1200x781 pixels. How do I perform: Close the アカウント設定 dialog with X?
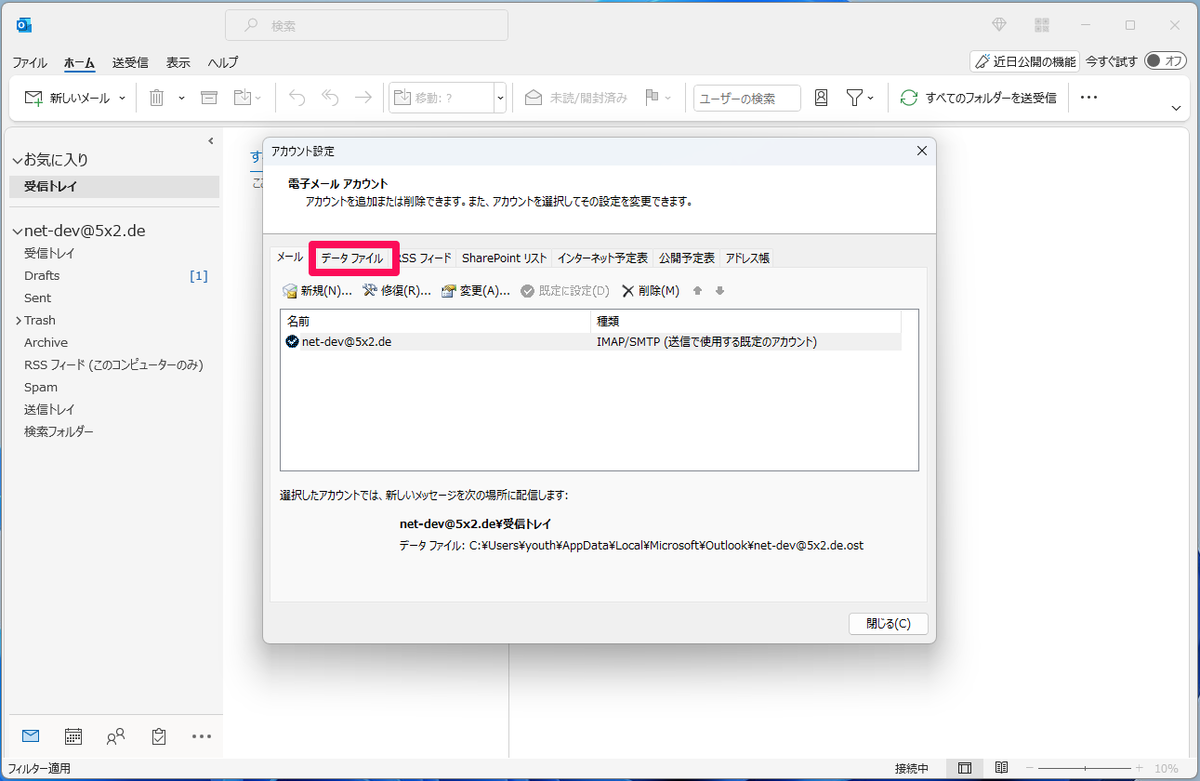[x=921, y=151]
